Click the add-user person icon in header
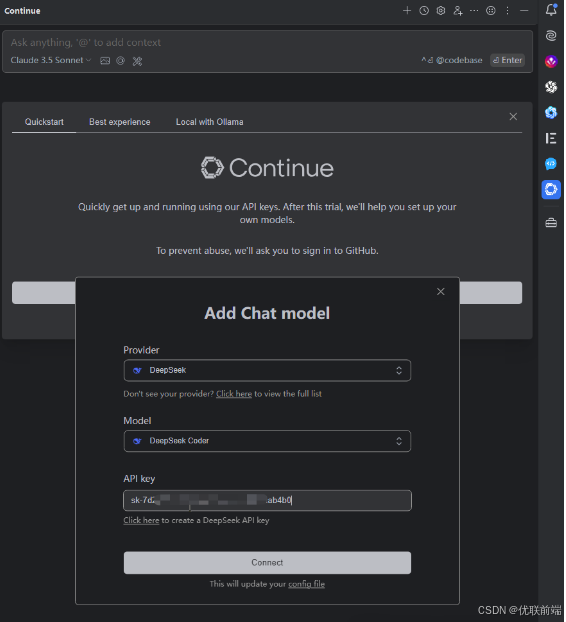Viewport: 566px width, 622px height. click(458, 11)
